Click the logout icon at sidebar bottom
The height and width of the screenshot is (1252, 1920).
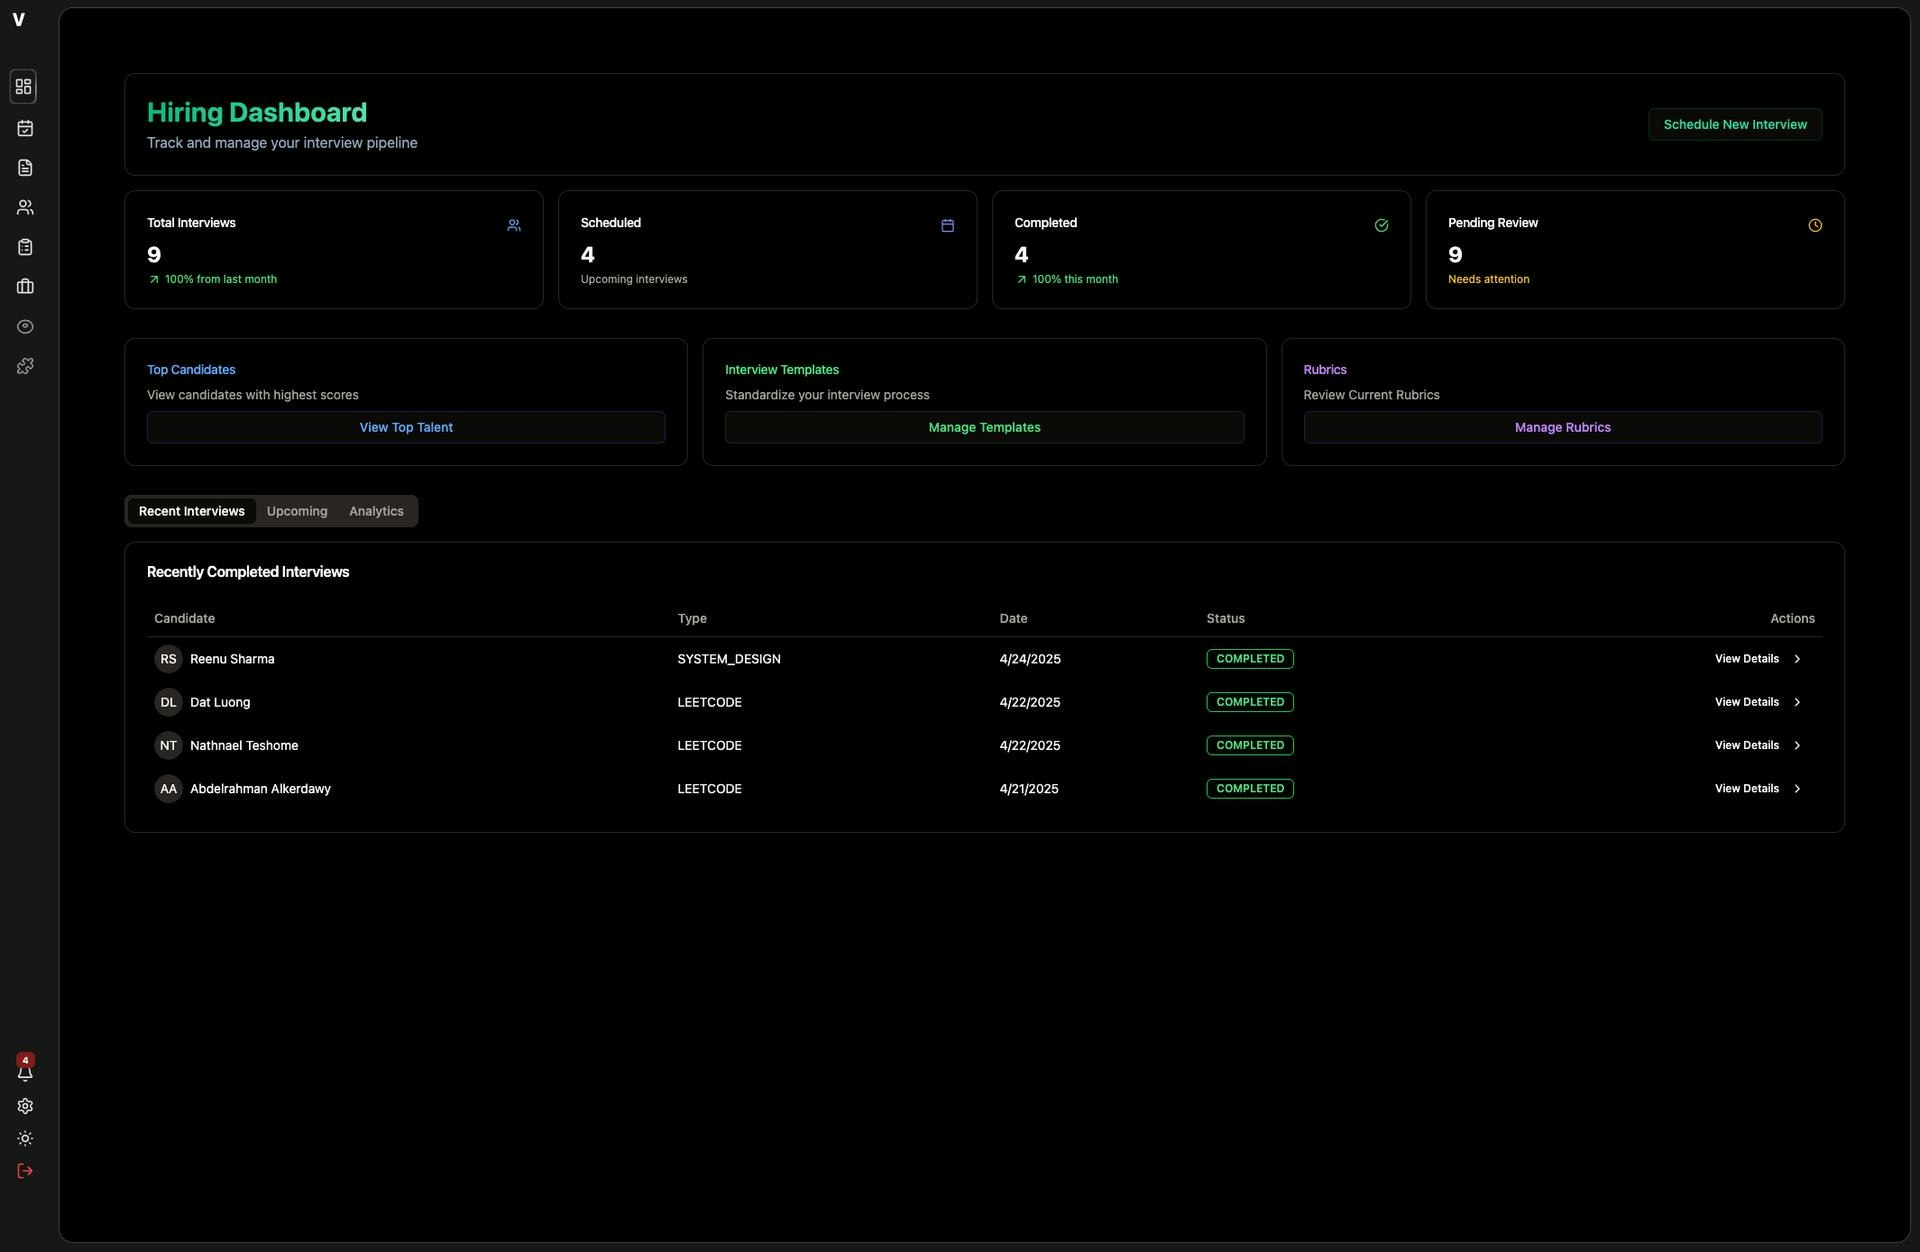click(24, 1171)
